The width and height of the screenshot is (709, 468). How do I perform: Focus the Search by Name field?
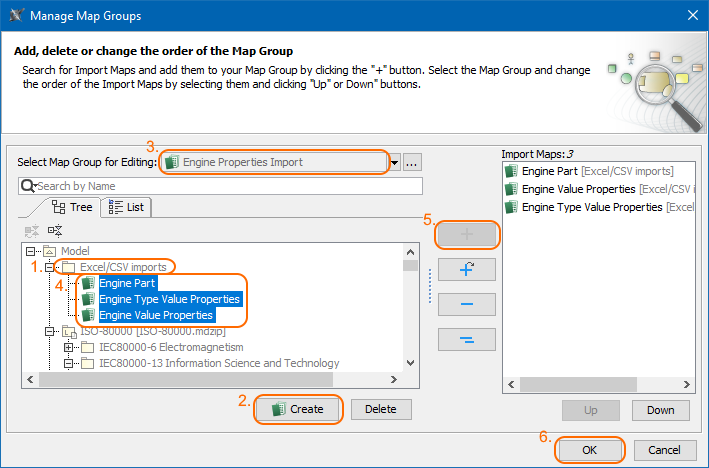[x=225, y=186]
